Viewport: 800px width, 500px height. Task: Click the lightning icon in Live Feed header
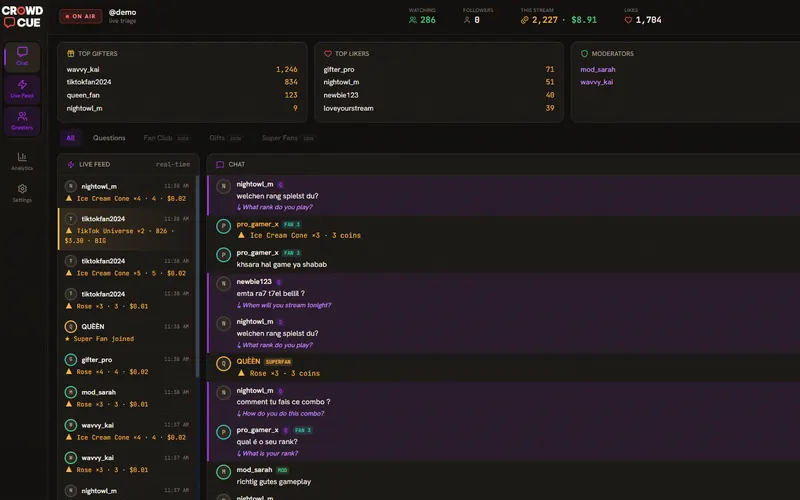tap(71, 164)
